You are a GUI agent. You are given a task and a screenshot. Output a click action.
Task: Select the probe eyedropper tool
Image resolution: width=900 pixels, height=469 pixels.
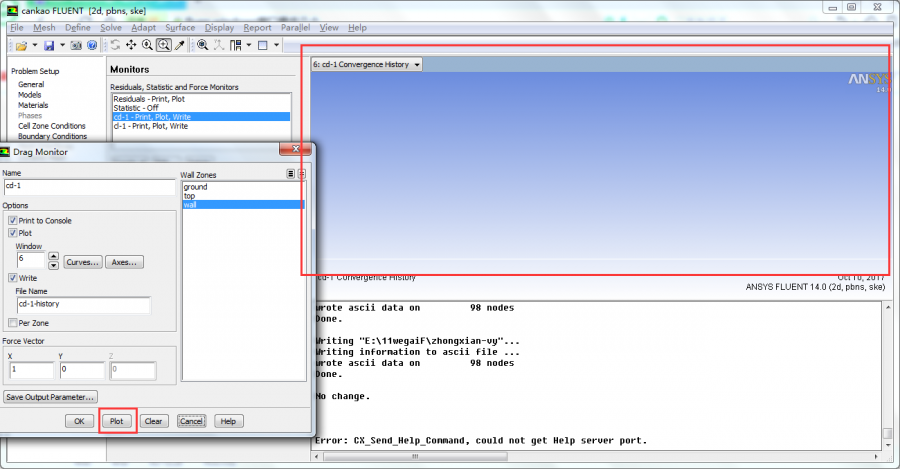tap(180, 45)
